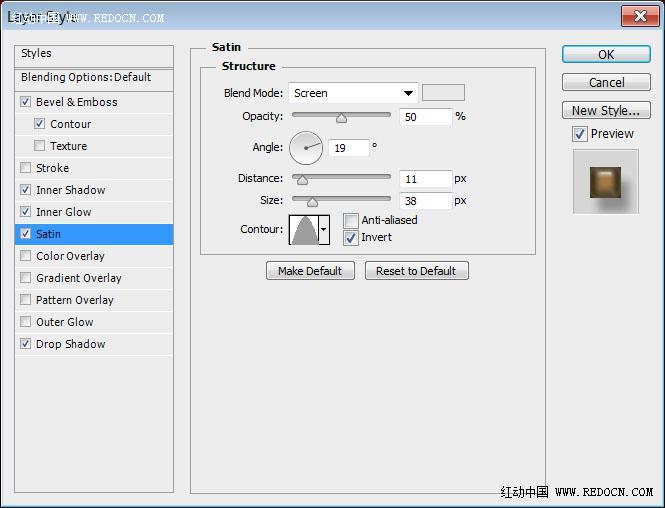This screenshot has height=508, width=665.
Task: Toggle the Drop Shadow checkbox
Action: pyautogui.click(x=25, y=344)
